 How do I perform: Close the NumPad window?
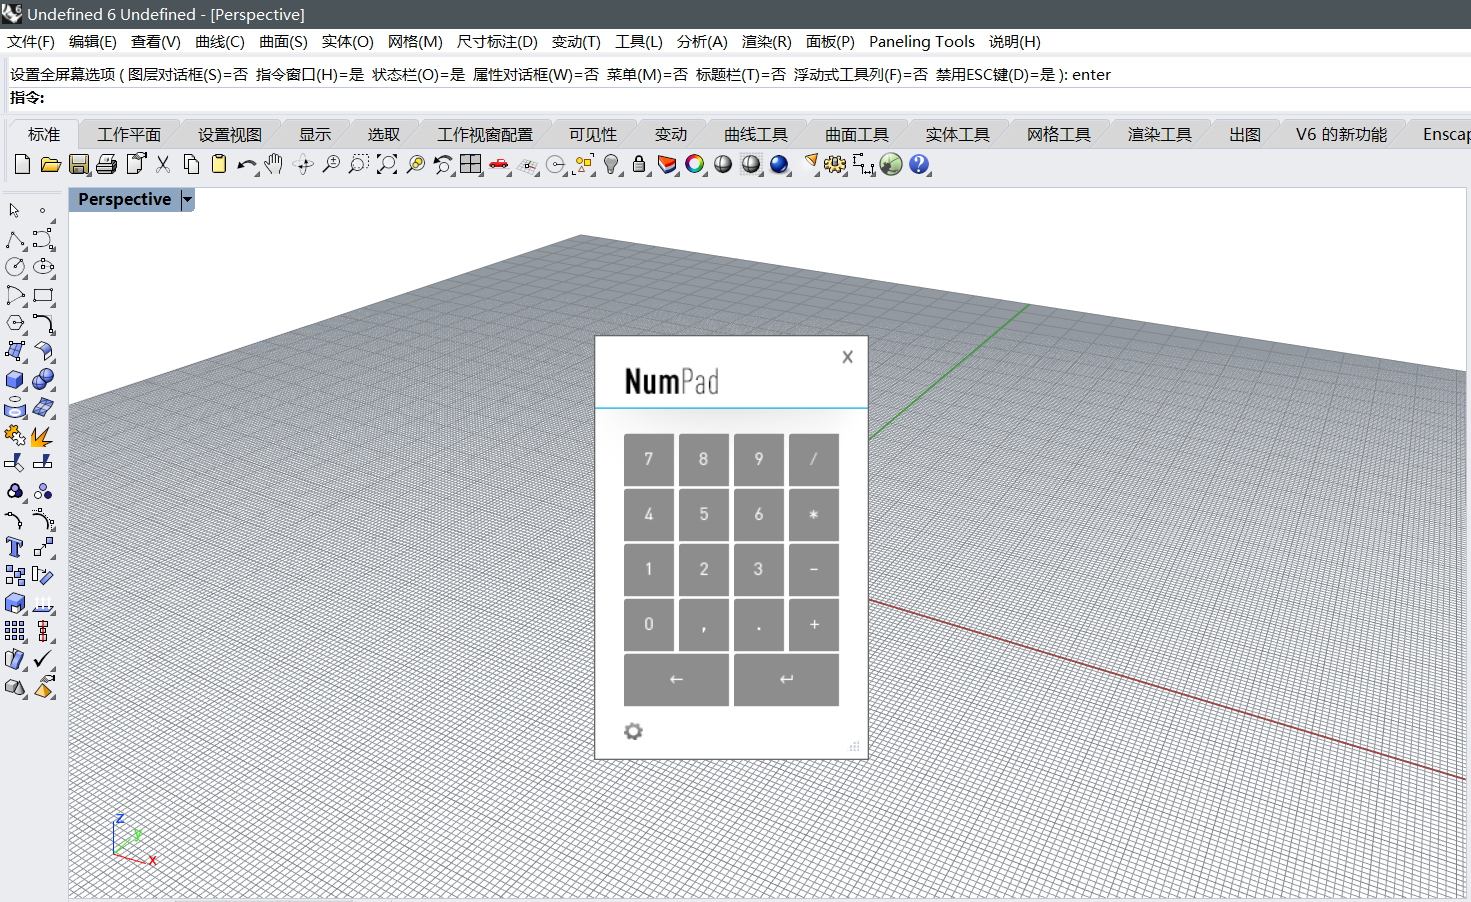[847, 357]
